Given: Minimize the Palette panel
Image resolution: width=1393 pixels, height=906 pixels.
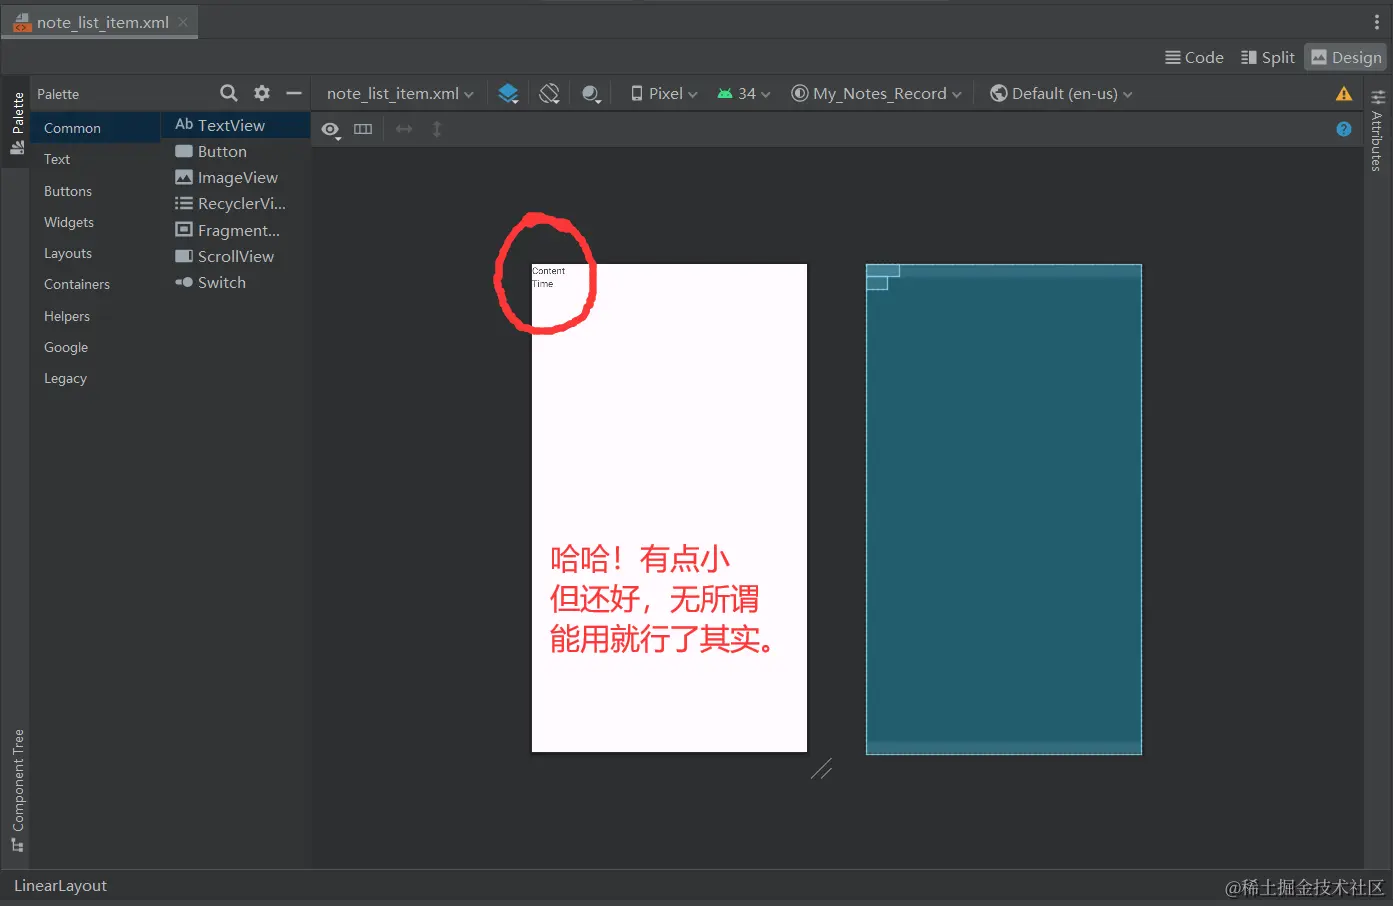Looking at the screenshot, I should pos(294,93).
